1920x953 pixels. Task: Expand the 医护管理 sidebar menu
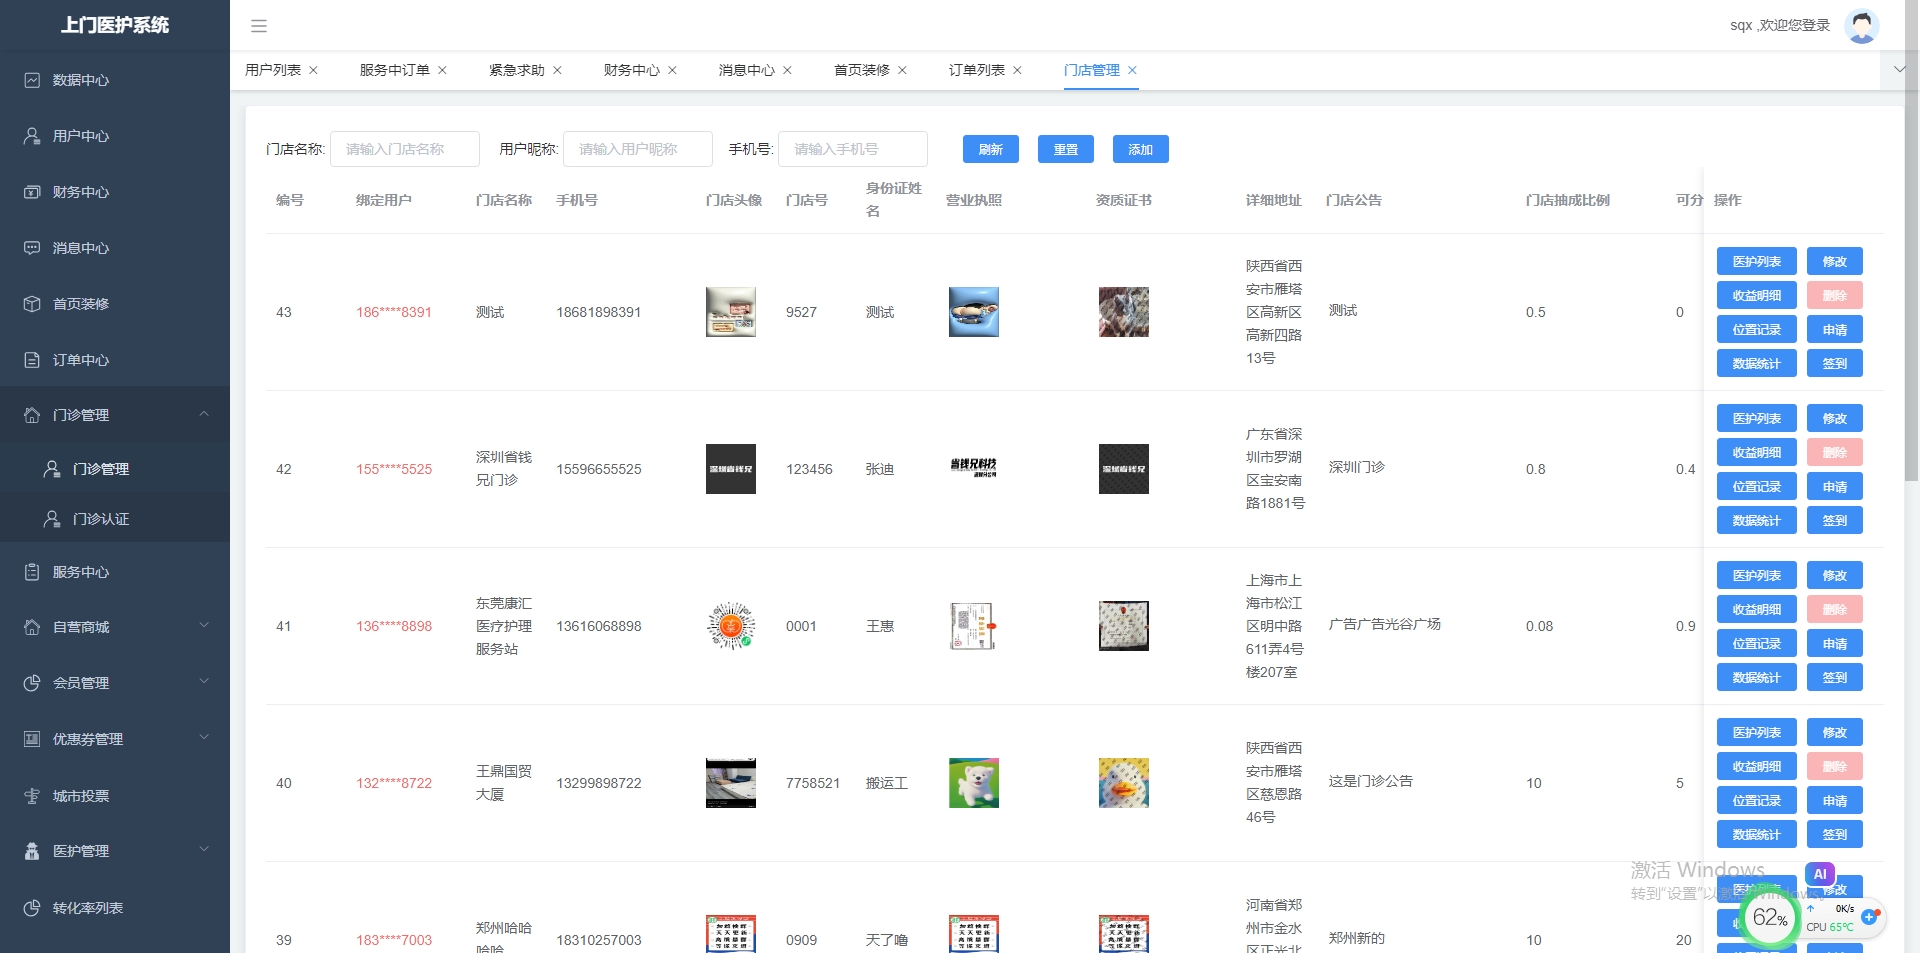pos(204,850)
